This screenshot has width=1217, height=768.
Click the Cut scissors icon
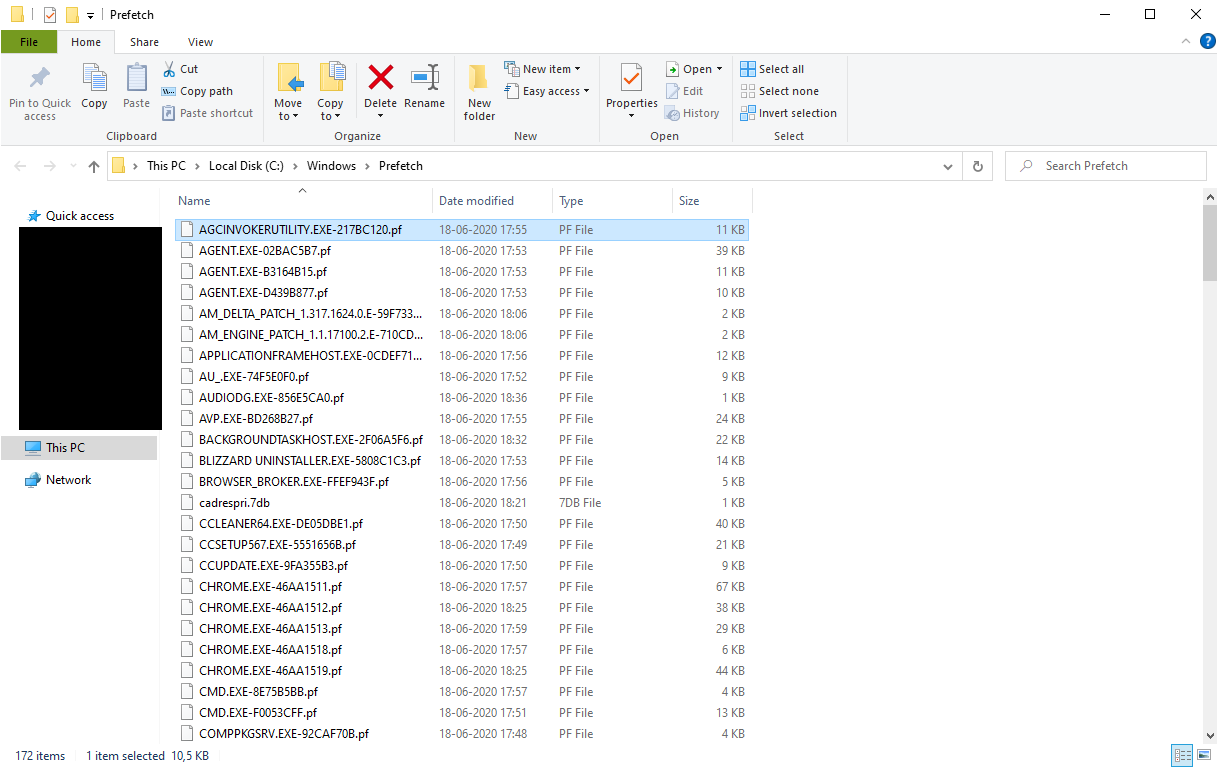[169, 69]
